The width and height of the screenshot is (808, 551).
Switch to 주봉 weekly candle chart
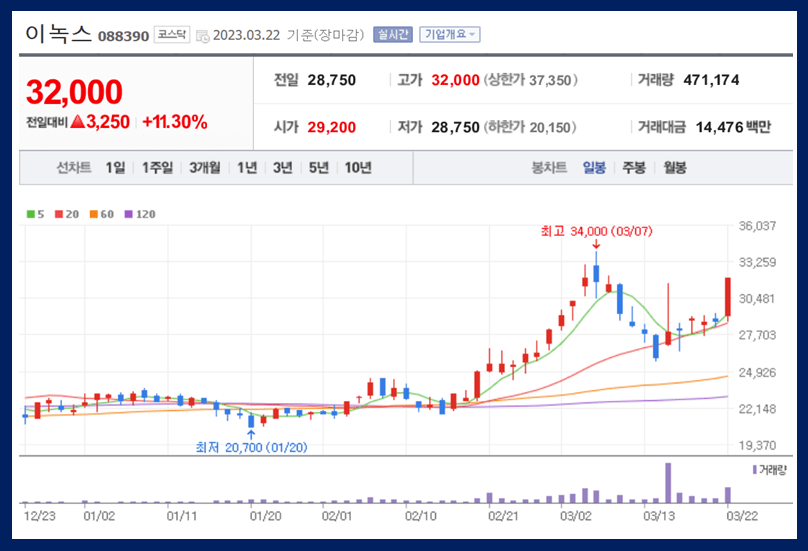634,168
